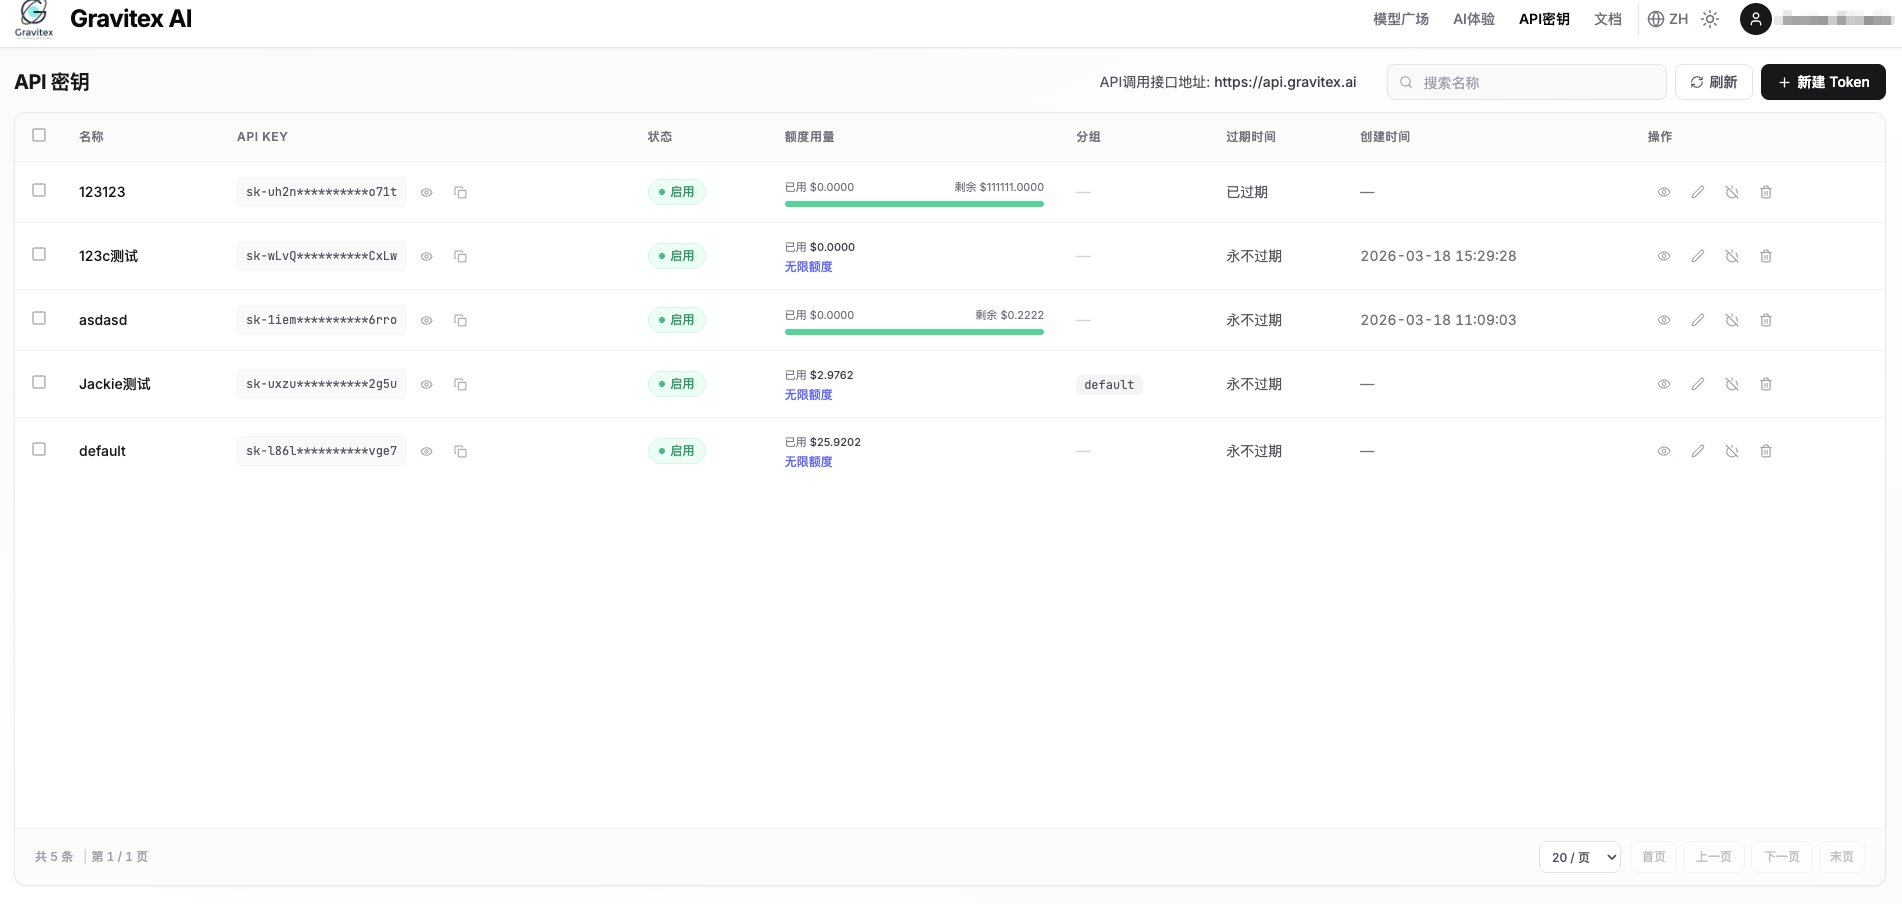Screen dimensions: 1902x904
Task: Click the API address https://api.gravitex.ai
Action: (x=1285, y=82)
